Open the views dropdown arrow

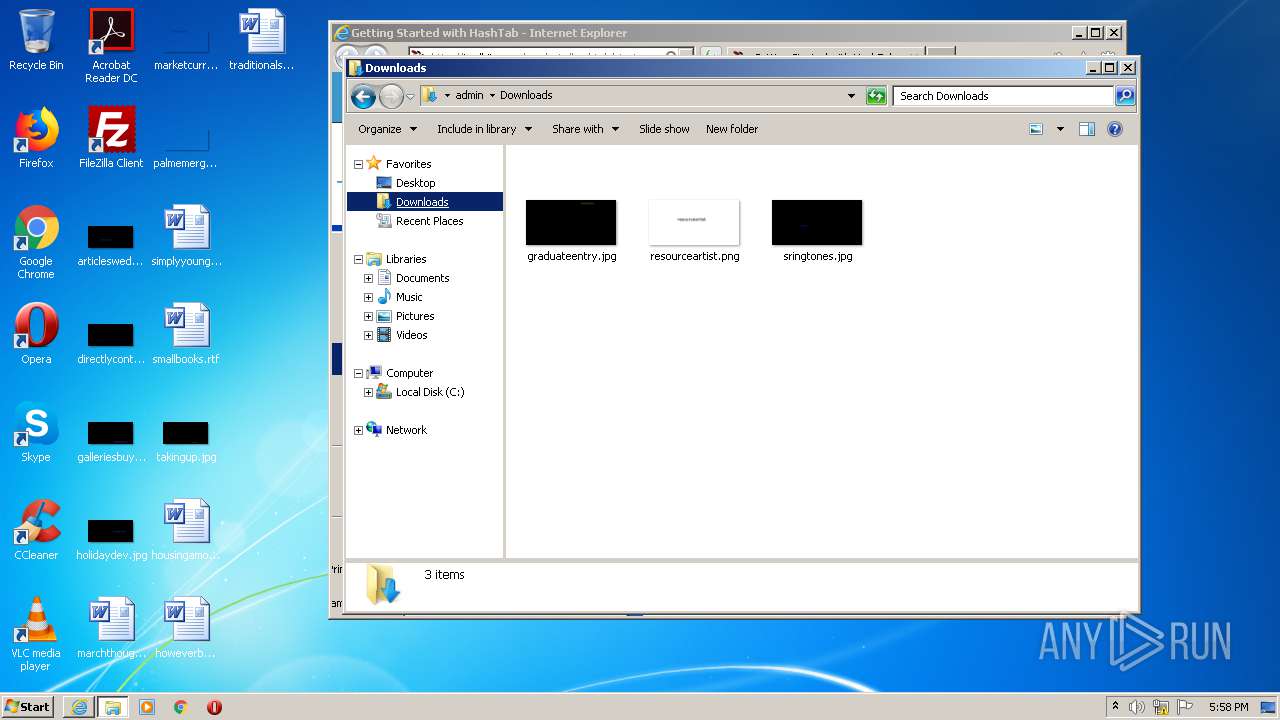click(x=1060, y=129)
